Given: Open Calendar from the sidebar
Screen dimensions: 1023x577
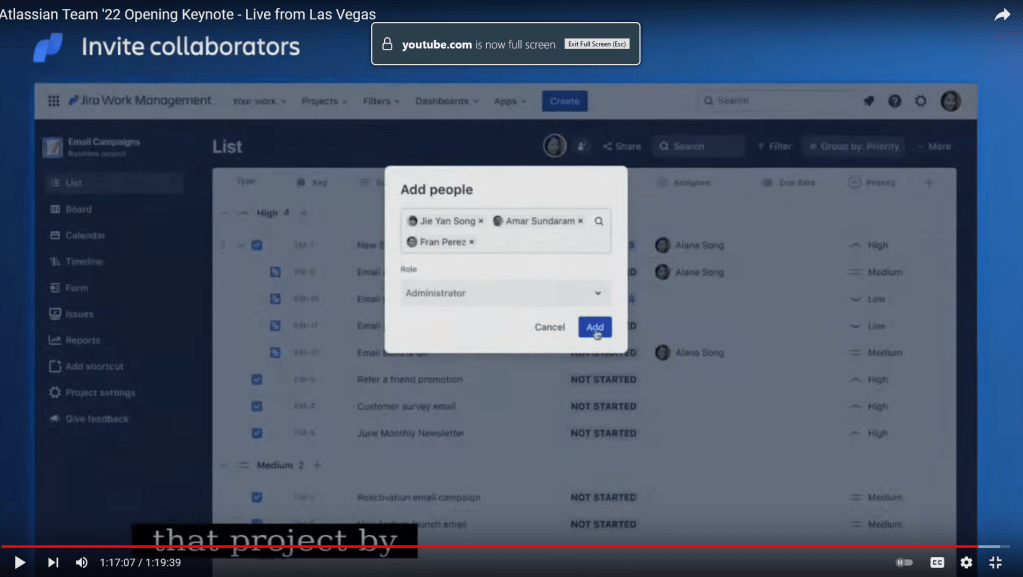Looking at the screenshot, I should point(85,235).
